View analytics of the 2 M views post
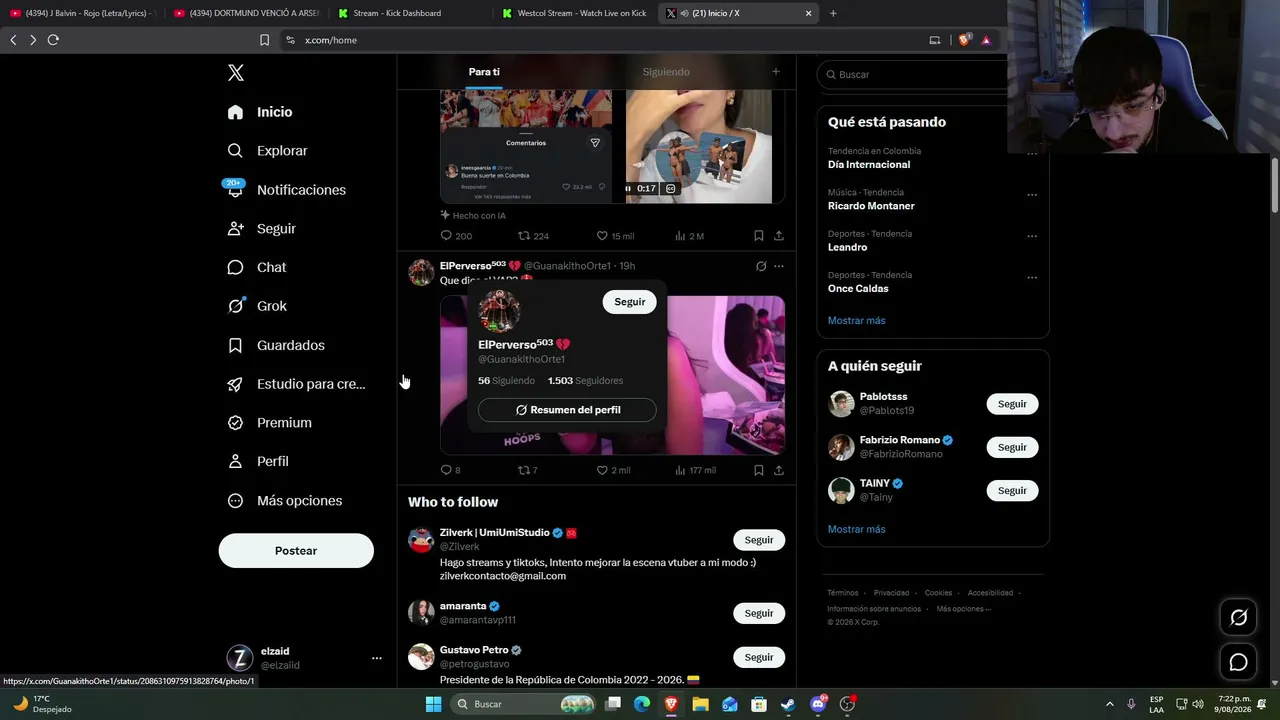1280x720 pixels. tap(690, 236)
